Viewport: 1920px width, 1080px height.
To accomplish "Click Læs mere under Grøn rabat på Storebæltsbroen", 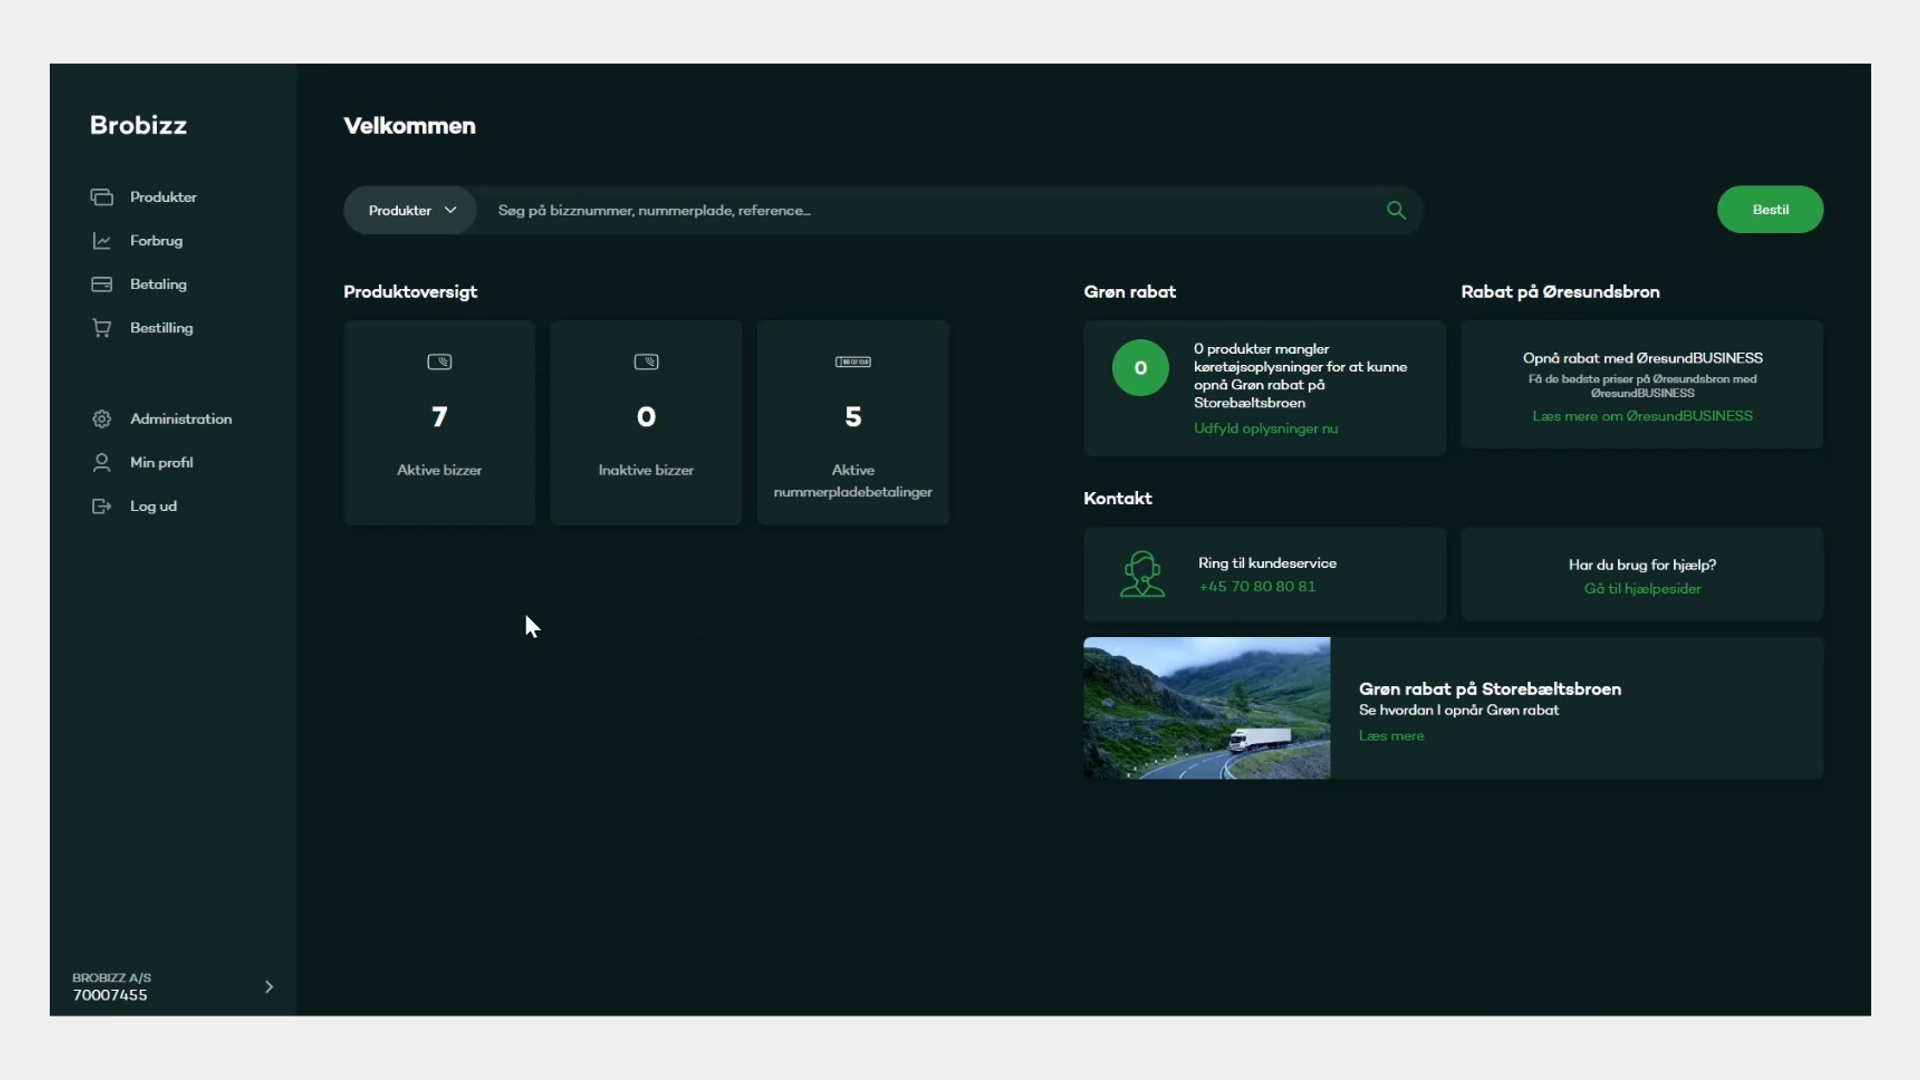I will (x=1391, y=736).
